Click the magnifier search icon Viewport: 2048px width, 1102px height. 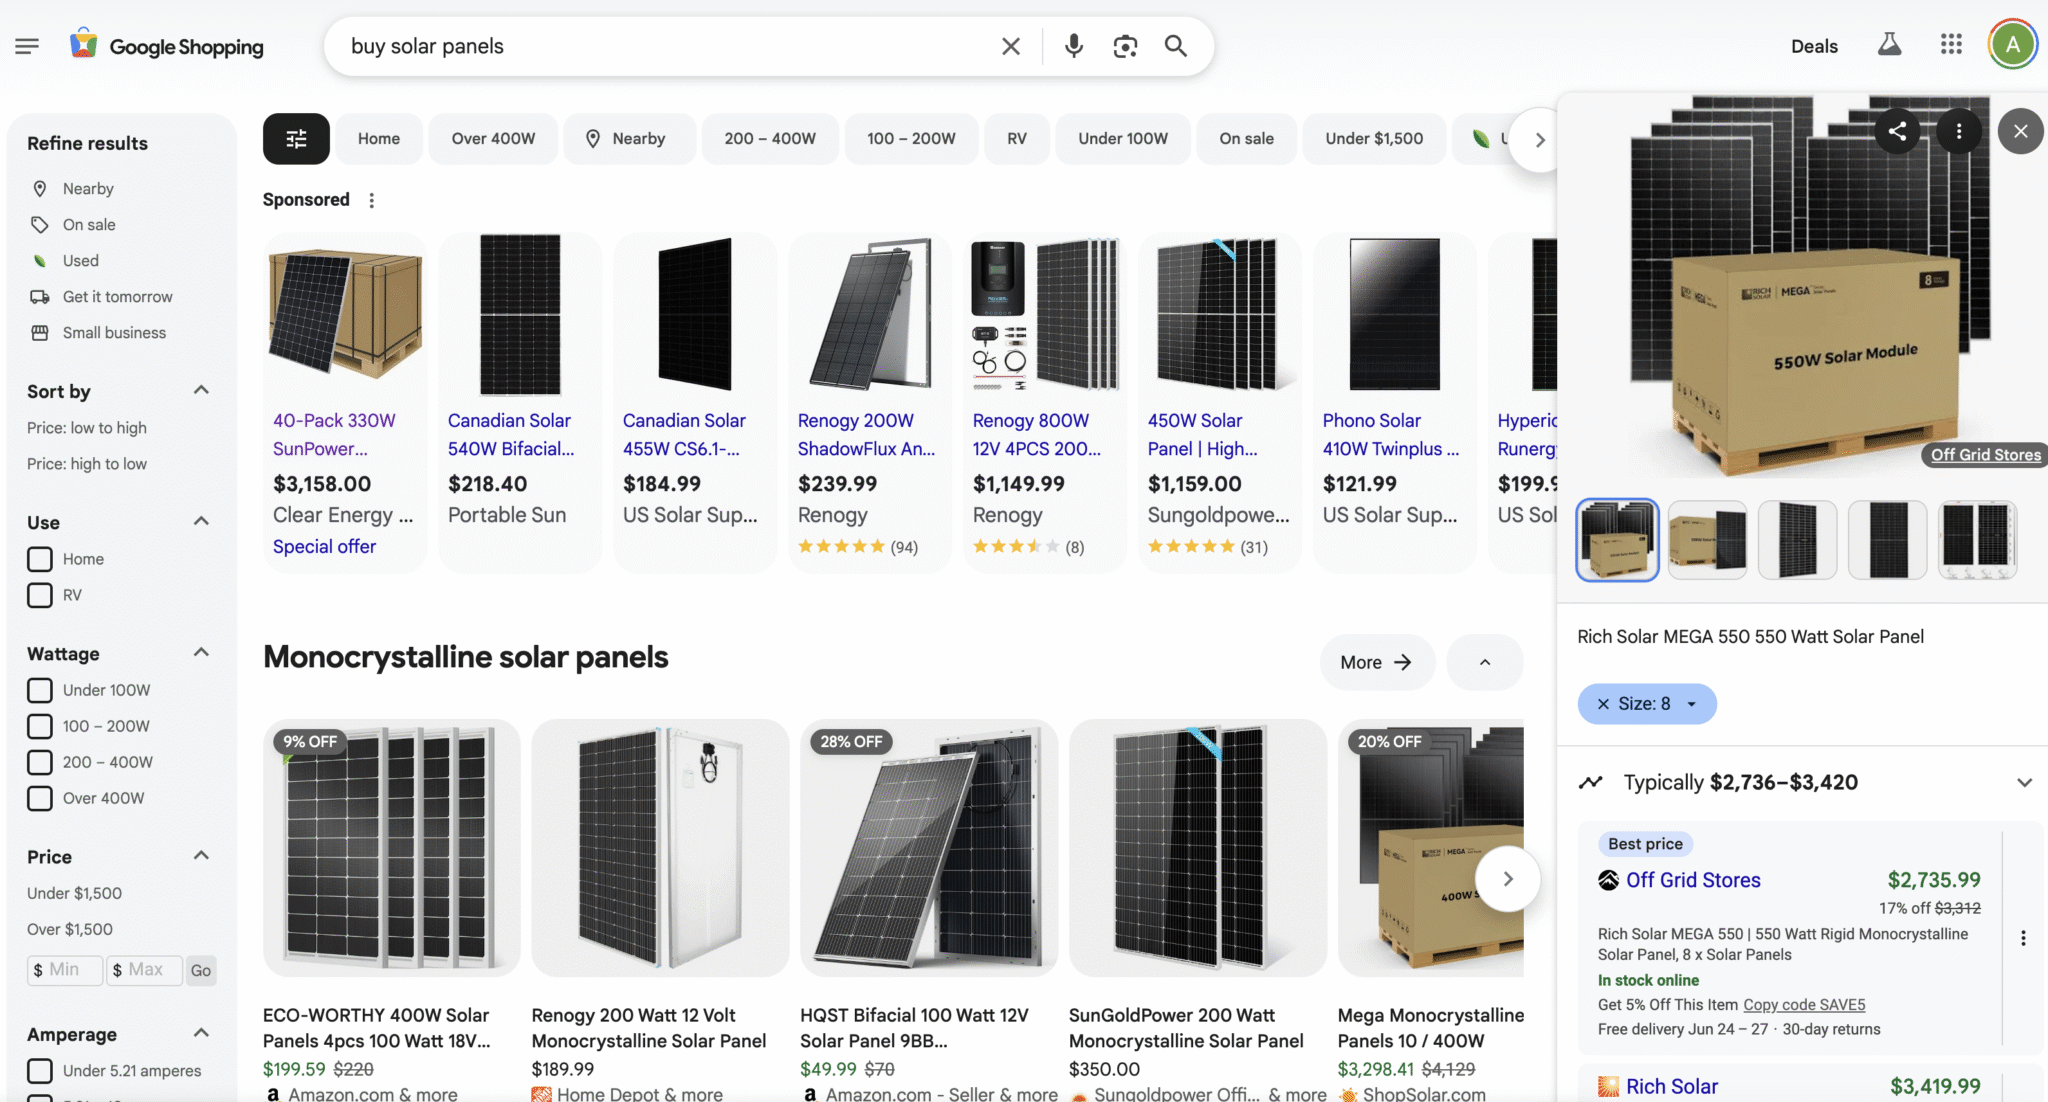(1176, 46)
